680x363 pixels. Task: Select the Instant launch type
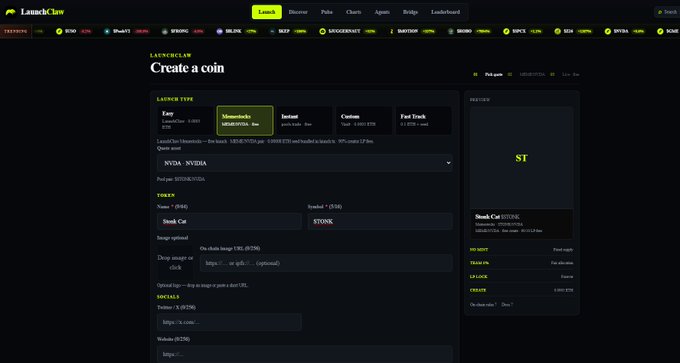coord(304,121)
